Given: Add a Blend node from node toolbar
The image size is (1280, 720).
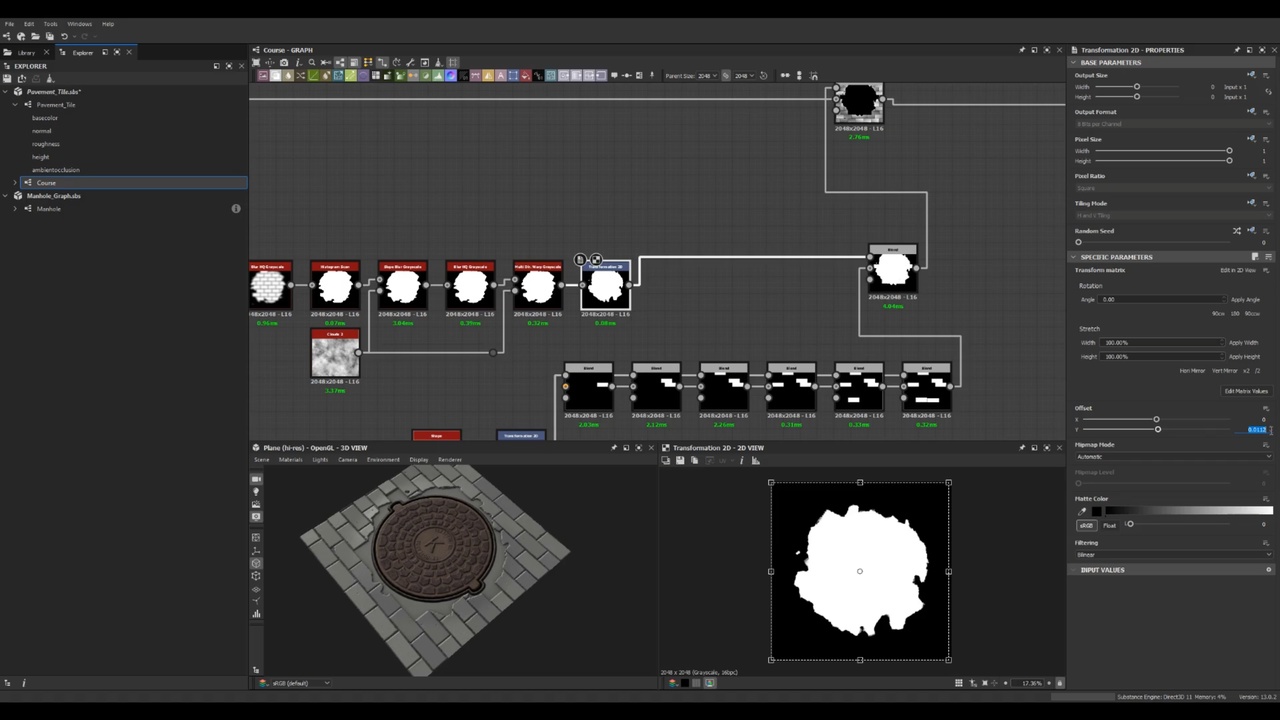Looking at the screenshot, I should (275, 75).
